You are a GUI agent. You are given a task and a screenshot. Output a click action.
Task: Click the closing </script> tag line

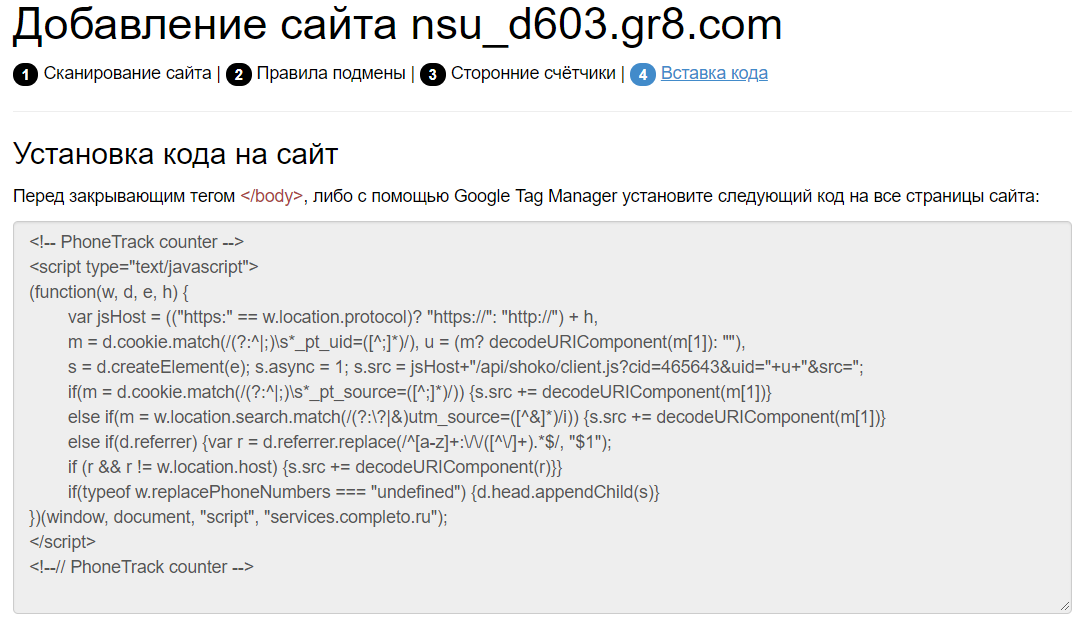tap(63, 542)
